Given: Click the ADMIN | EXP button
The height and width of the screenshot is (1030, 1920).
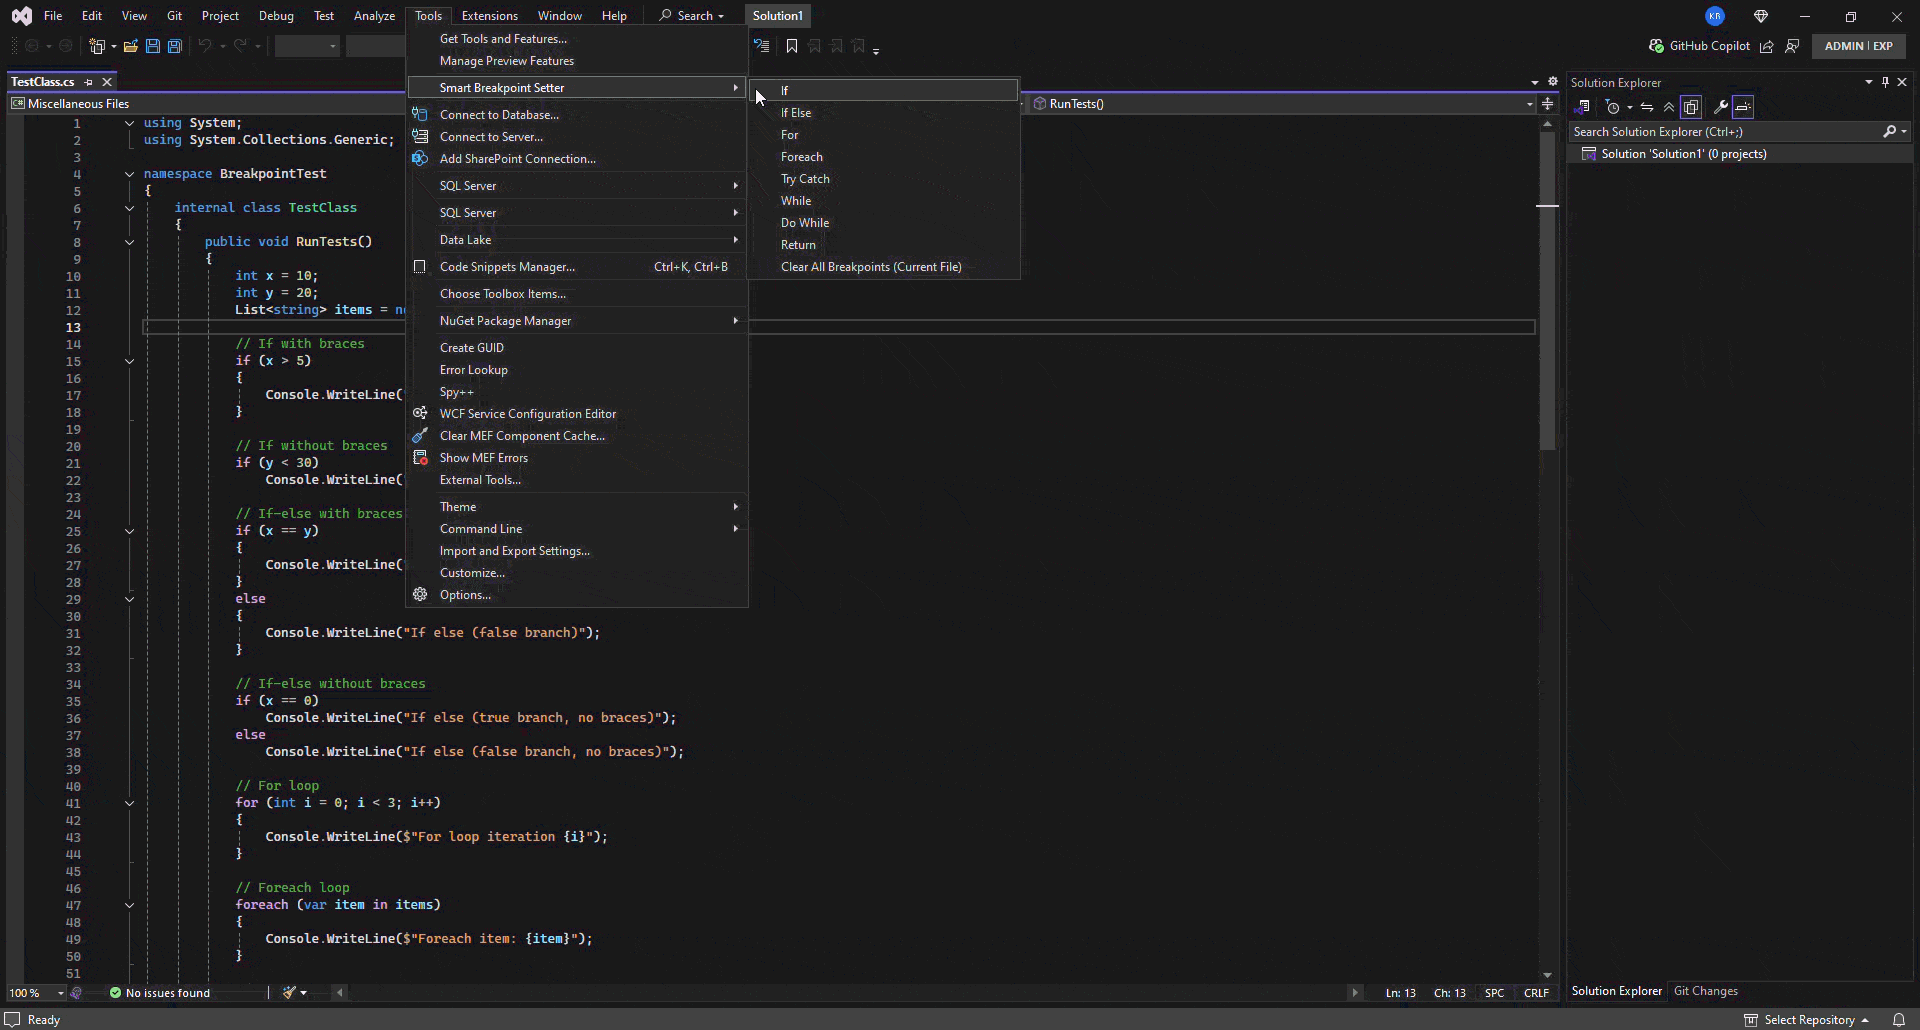Looking at the screenshot, I should click(x=1858, y=46).
